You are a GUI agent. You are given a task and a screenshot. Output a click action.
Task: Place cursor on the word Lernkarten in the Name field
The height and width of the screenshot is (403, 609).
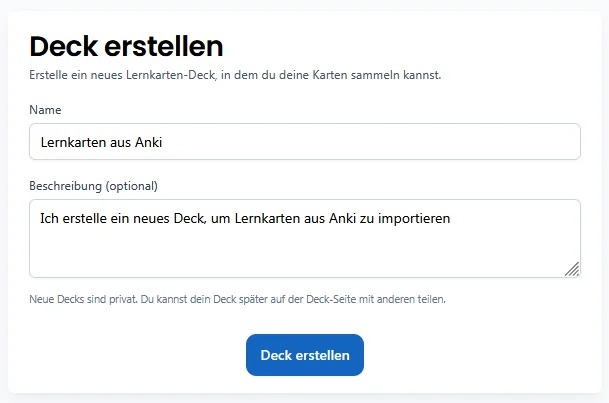tap(73, 142)
